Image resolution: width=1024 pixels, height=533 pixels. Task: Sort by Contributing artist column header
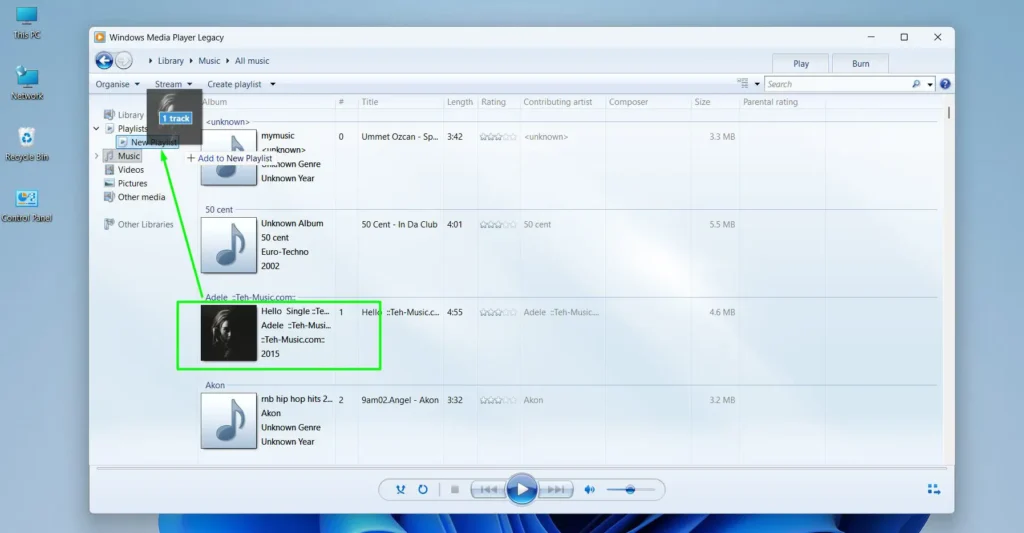(557, 102)
